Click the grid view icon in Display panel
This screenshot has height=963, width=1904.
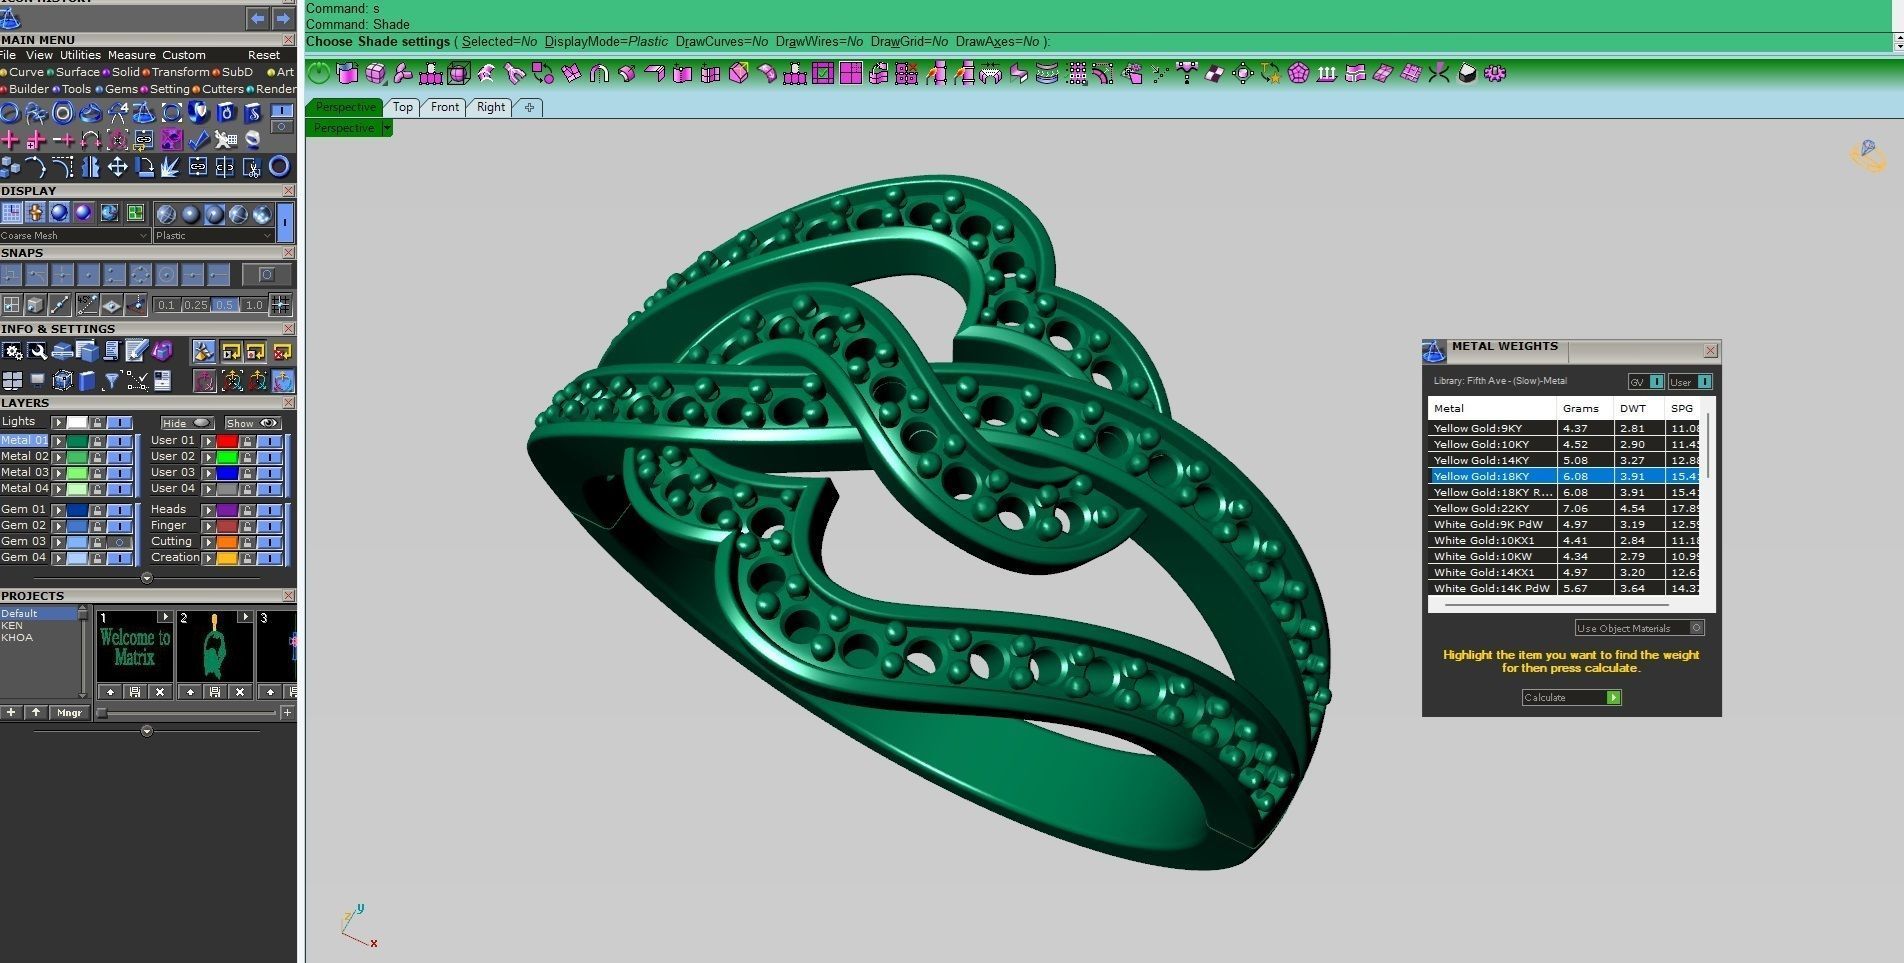[x=11, y=213]
